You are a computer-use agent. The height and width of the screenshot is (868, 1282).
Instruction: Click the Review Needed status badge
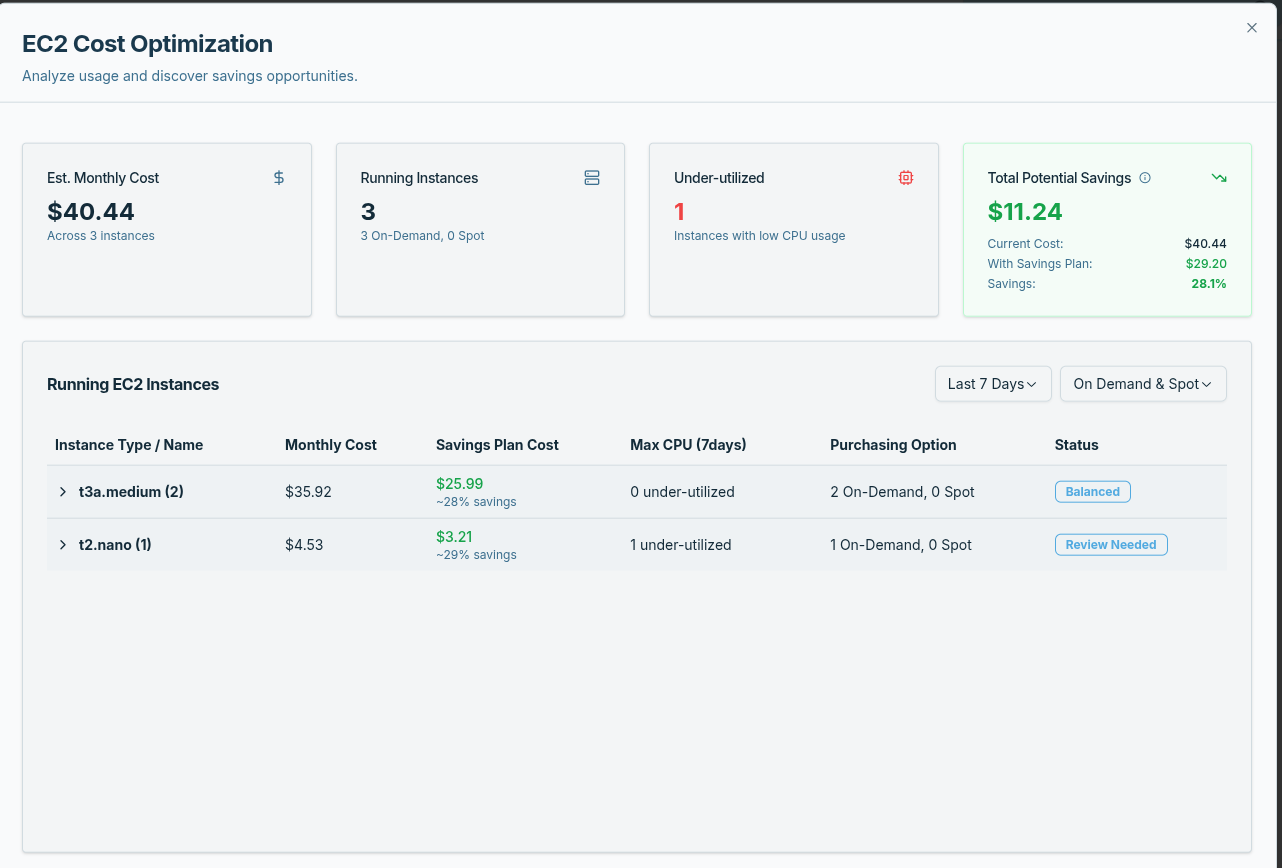(x=1110, y=545)
